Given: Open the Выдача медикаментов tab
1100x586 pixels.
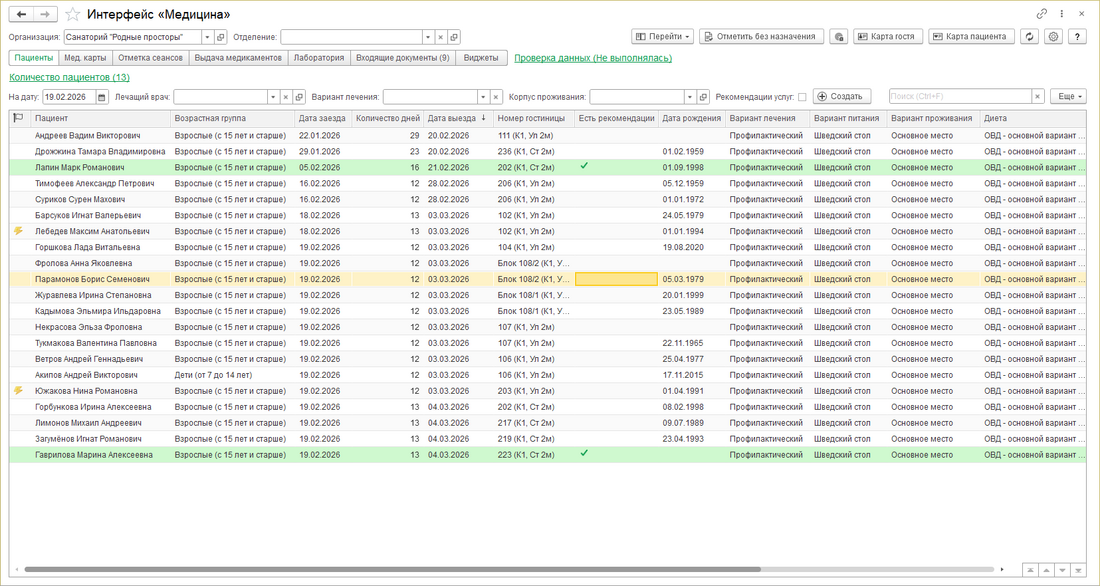Looking at the screenshot, I should (238, 58).
